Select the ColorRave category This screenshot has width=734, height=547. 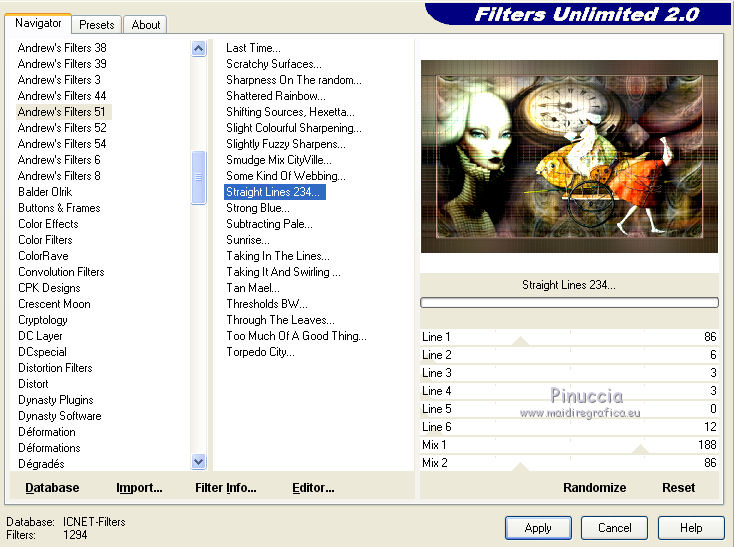click(x=43, y=255)
